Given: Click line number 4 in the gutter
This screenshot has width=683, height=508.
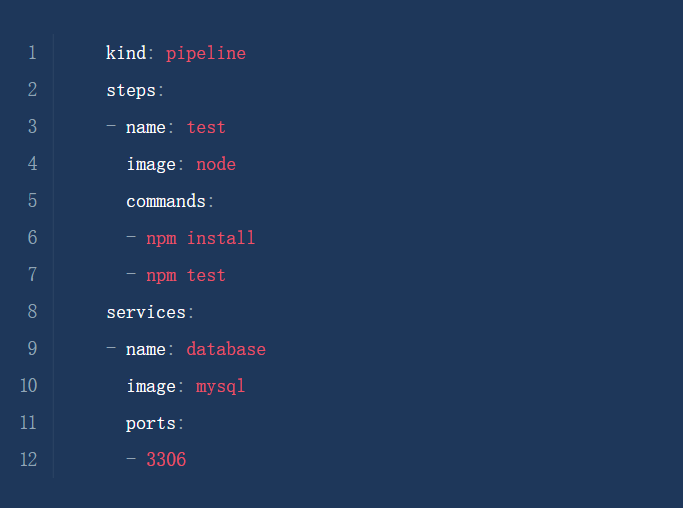Looking at the screenshot, I should tap(32, 164).
